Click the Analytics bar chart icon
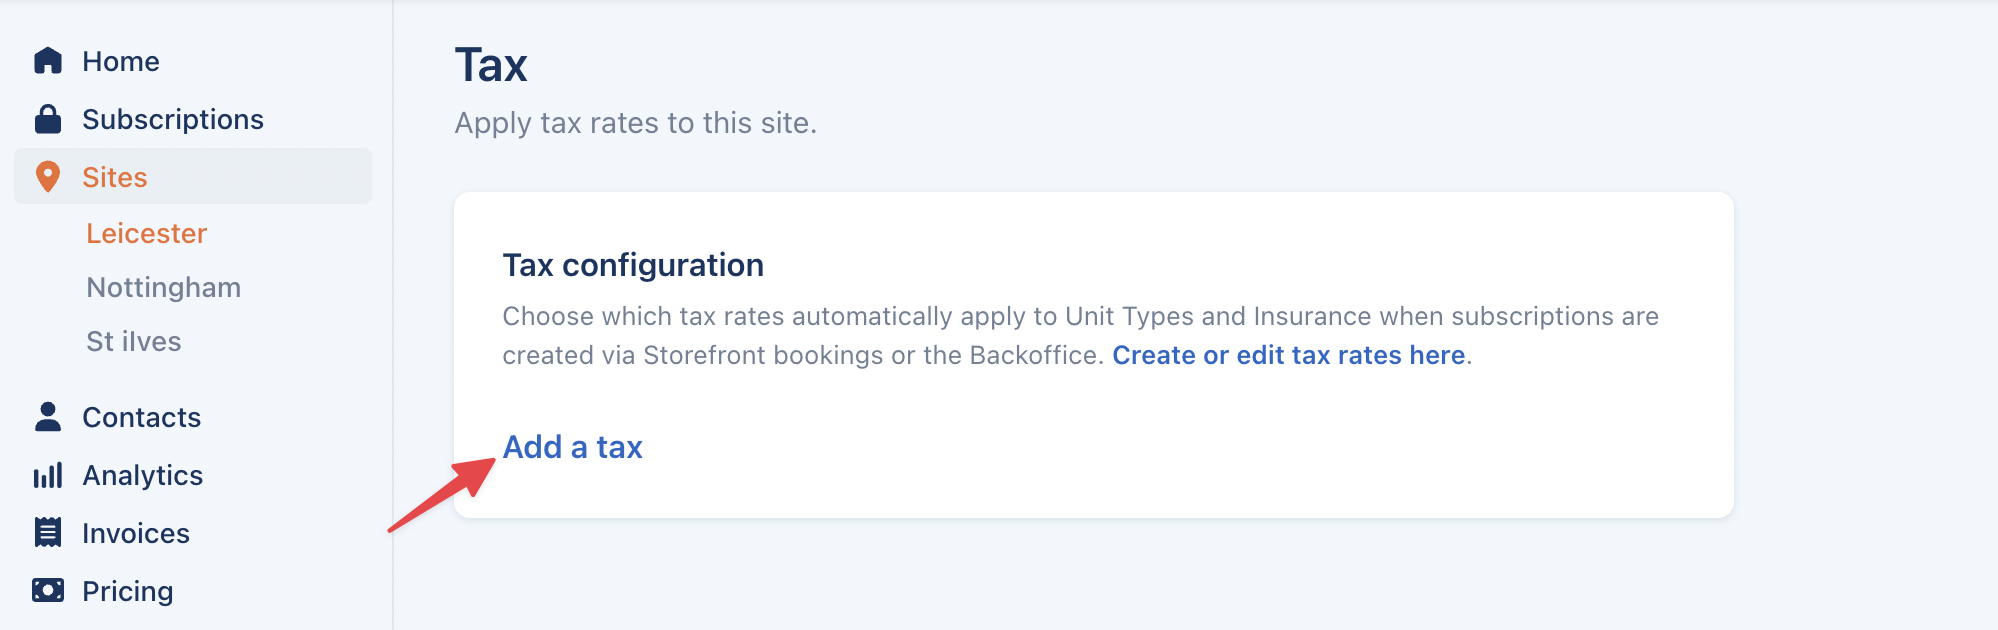This screenshot has height=630, width=1998. click(x=48, y=475)
